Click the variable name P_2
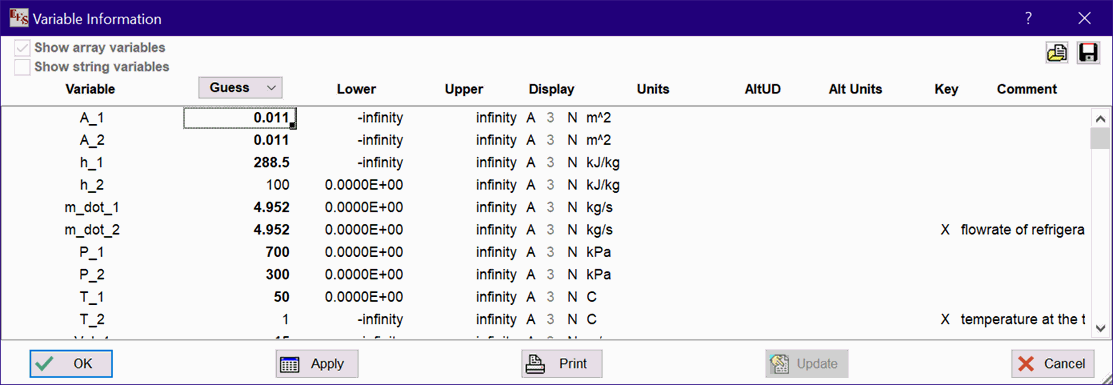This screenshot has height=385, width=1113. [x=91, y=275]
